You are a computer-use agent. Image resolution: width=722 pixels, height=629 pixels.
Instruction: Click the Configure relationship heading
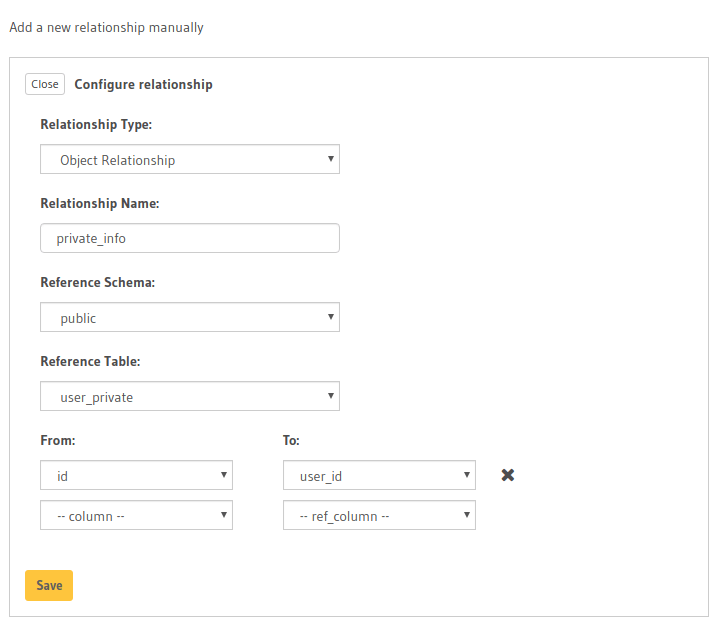coord(143,85)
